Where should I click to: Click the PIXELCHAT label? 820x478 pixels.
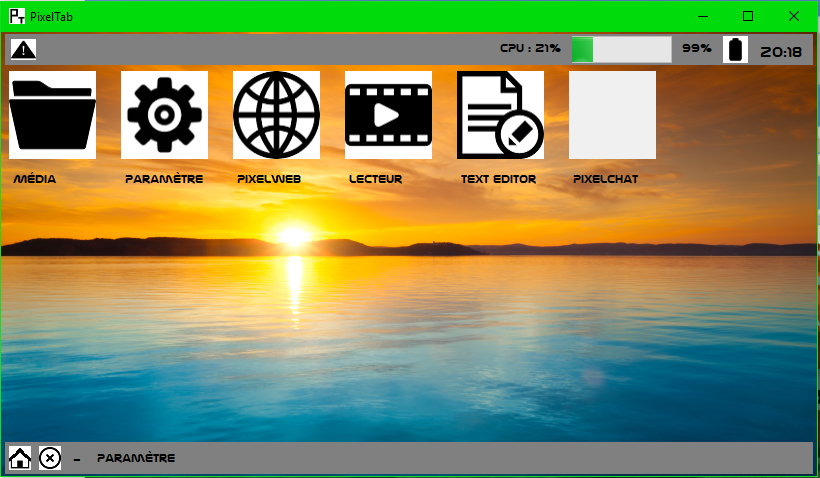(x=606, y=179)
